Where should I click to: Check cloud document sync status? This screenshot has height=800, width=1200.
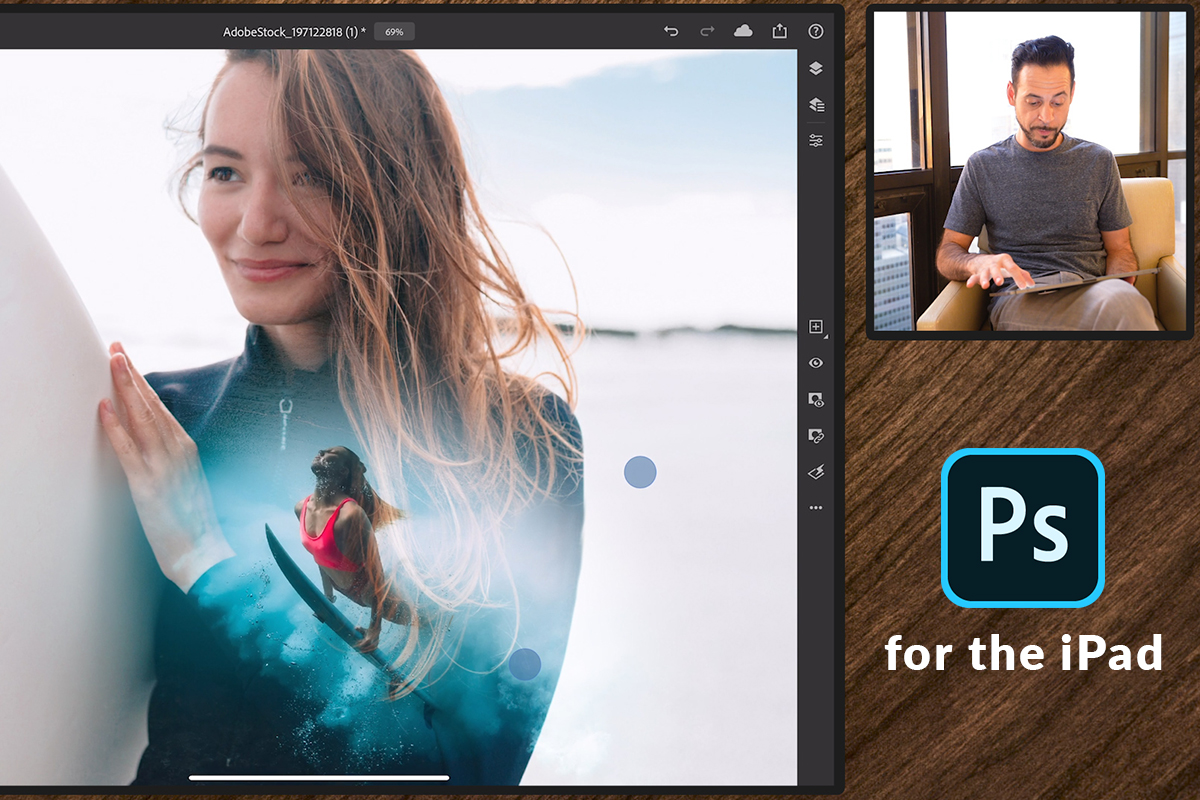coord(743,31)
